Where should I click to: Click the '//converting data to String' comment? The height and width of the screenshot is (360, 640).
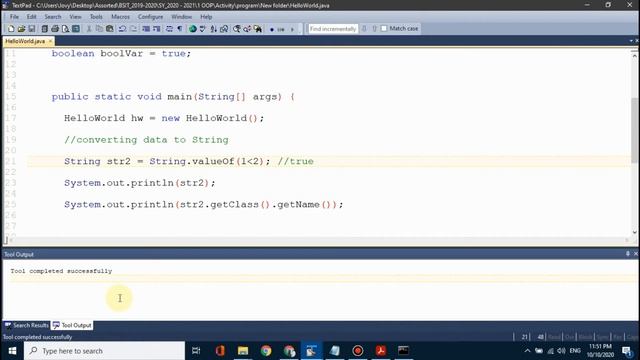click(x=146, y=140)
